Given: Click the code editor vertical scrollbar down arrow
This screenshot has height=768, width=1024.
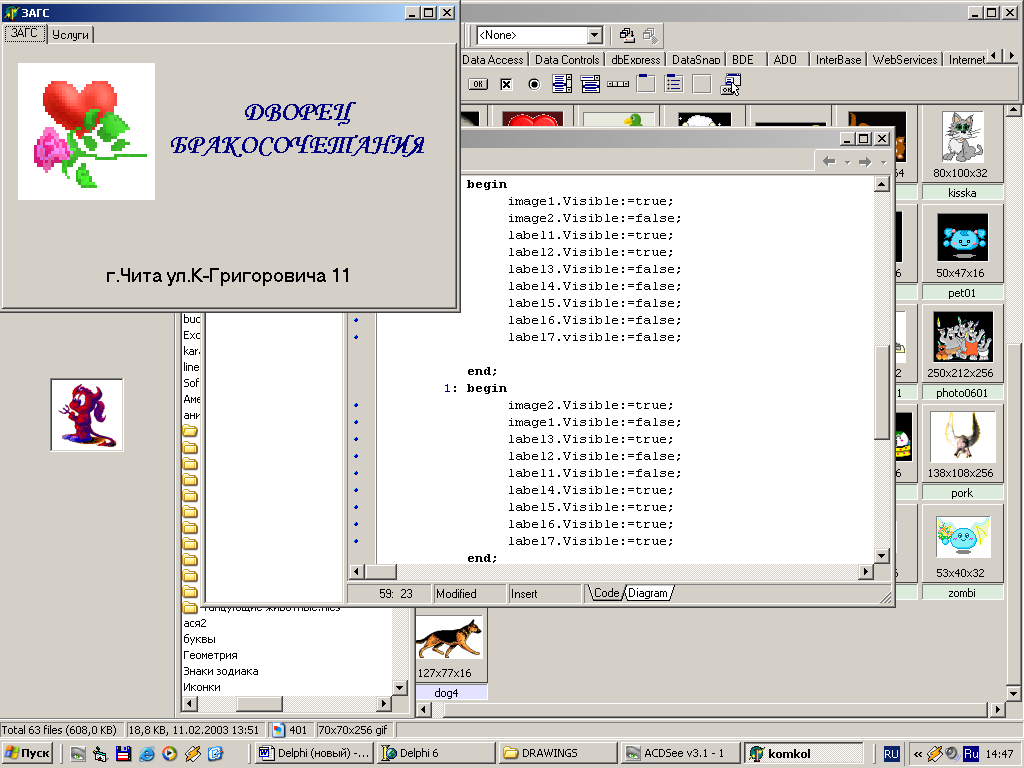Looking at the screenshot, I should point(882,556).
